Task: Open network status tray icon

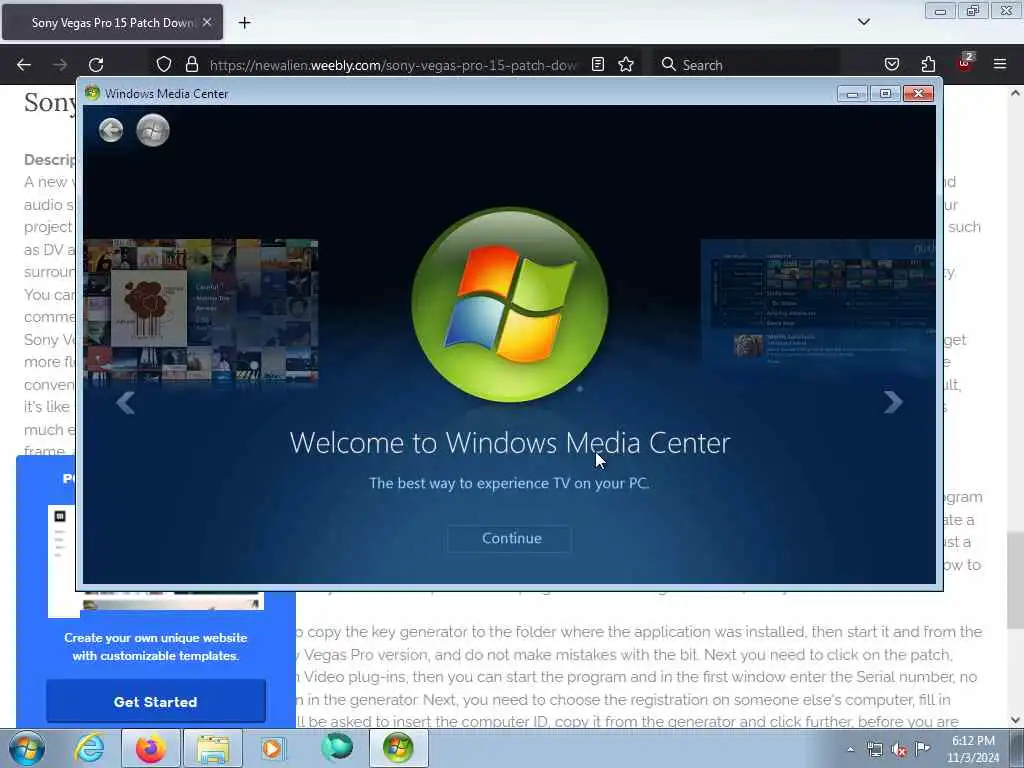Action: coord(874,749)
